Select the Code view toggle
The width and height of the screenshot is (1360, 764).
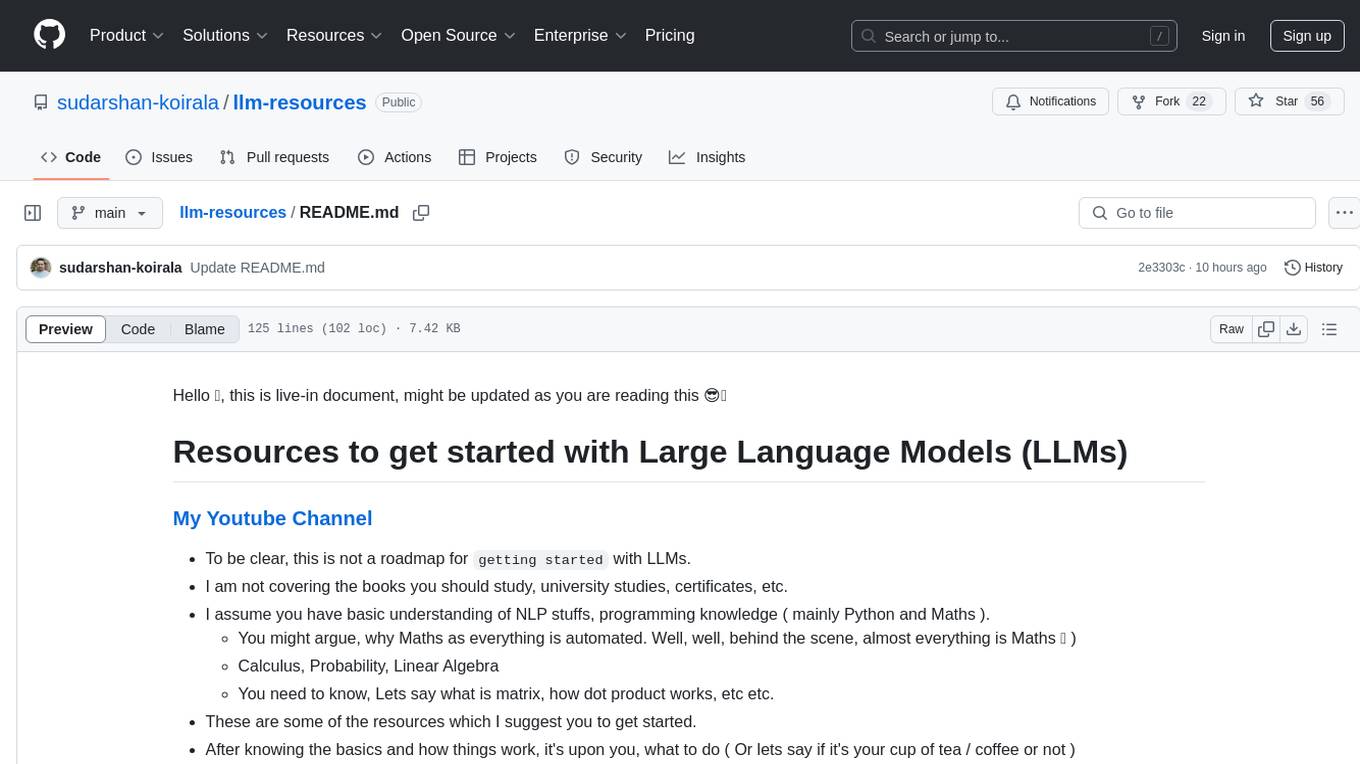pos(138,329)
